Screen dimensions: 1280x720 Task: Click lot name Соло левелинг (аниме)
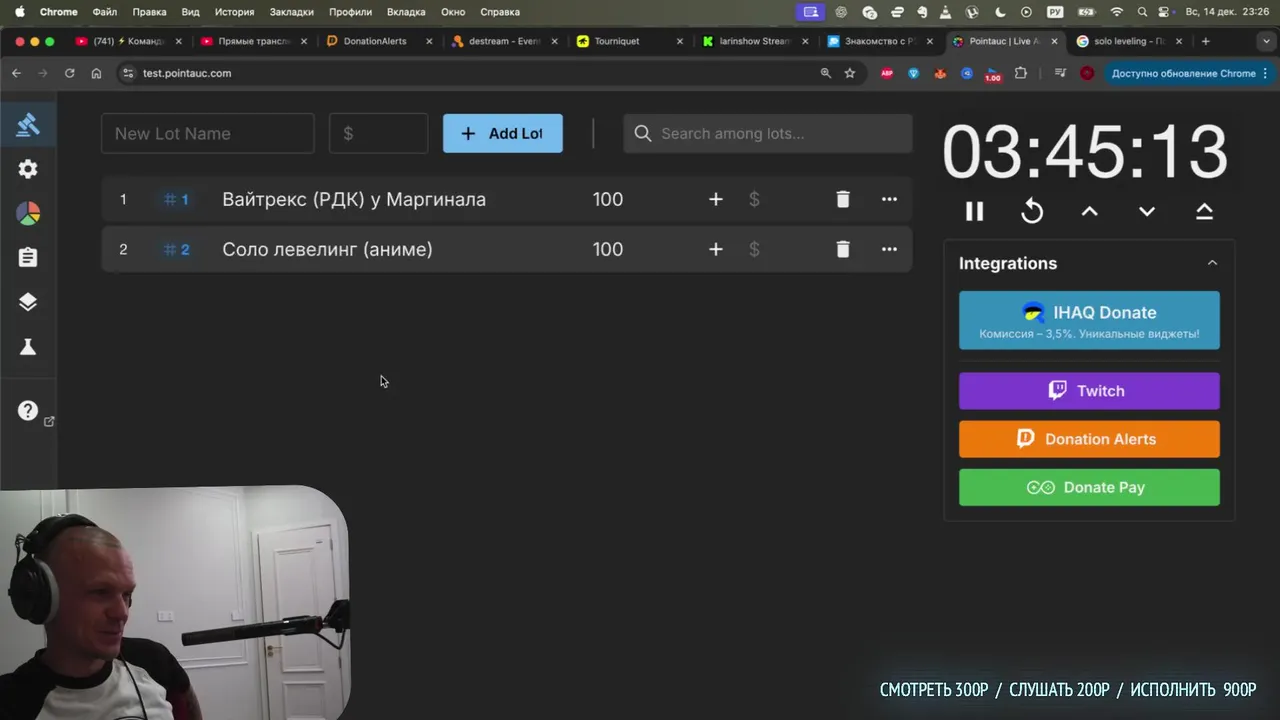click(327, 249)
